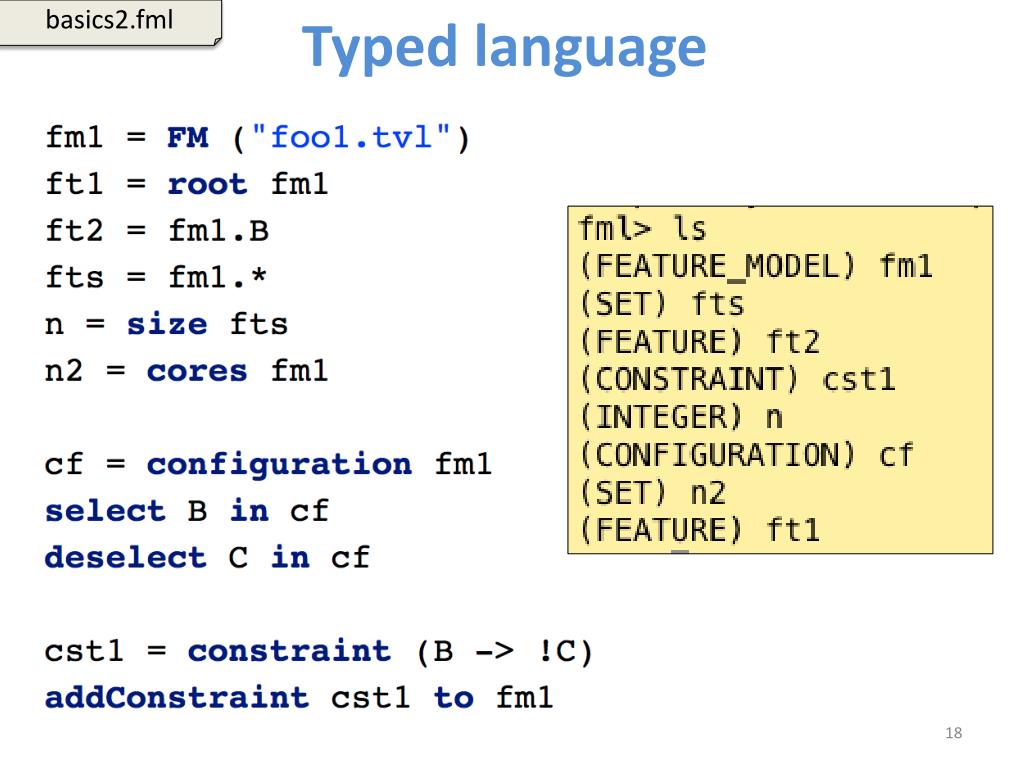Screen dimensions: 1024x768
Task: Click the '(SET) n2' output line
Action: [652, 493]
